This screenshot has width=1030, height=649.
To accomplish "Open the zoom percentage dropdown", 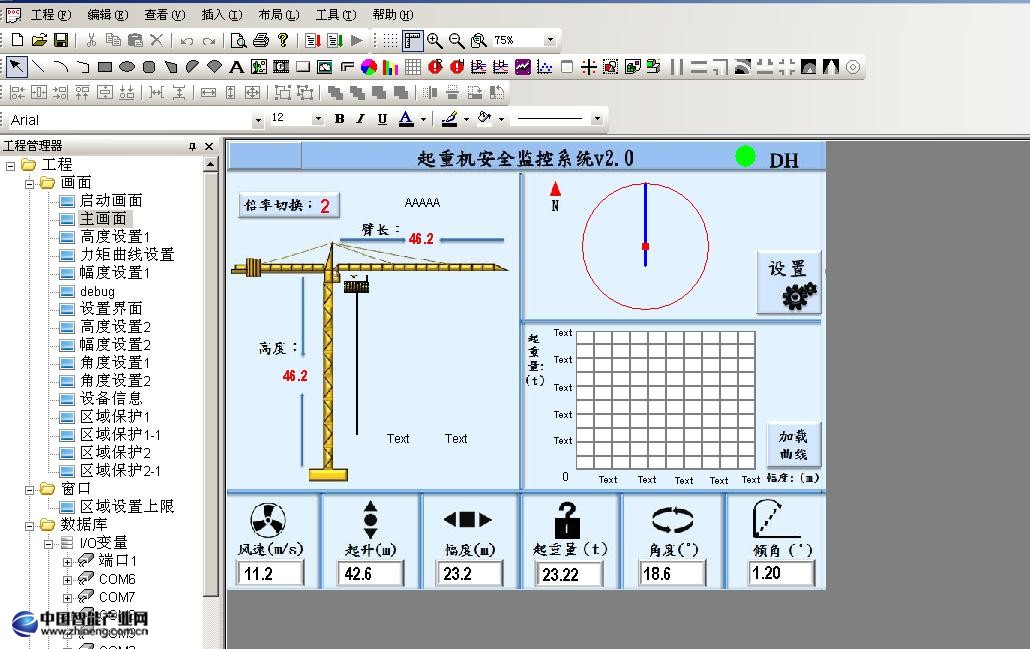I will click(x=550, y=40).
